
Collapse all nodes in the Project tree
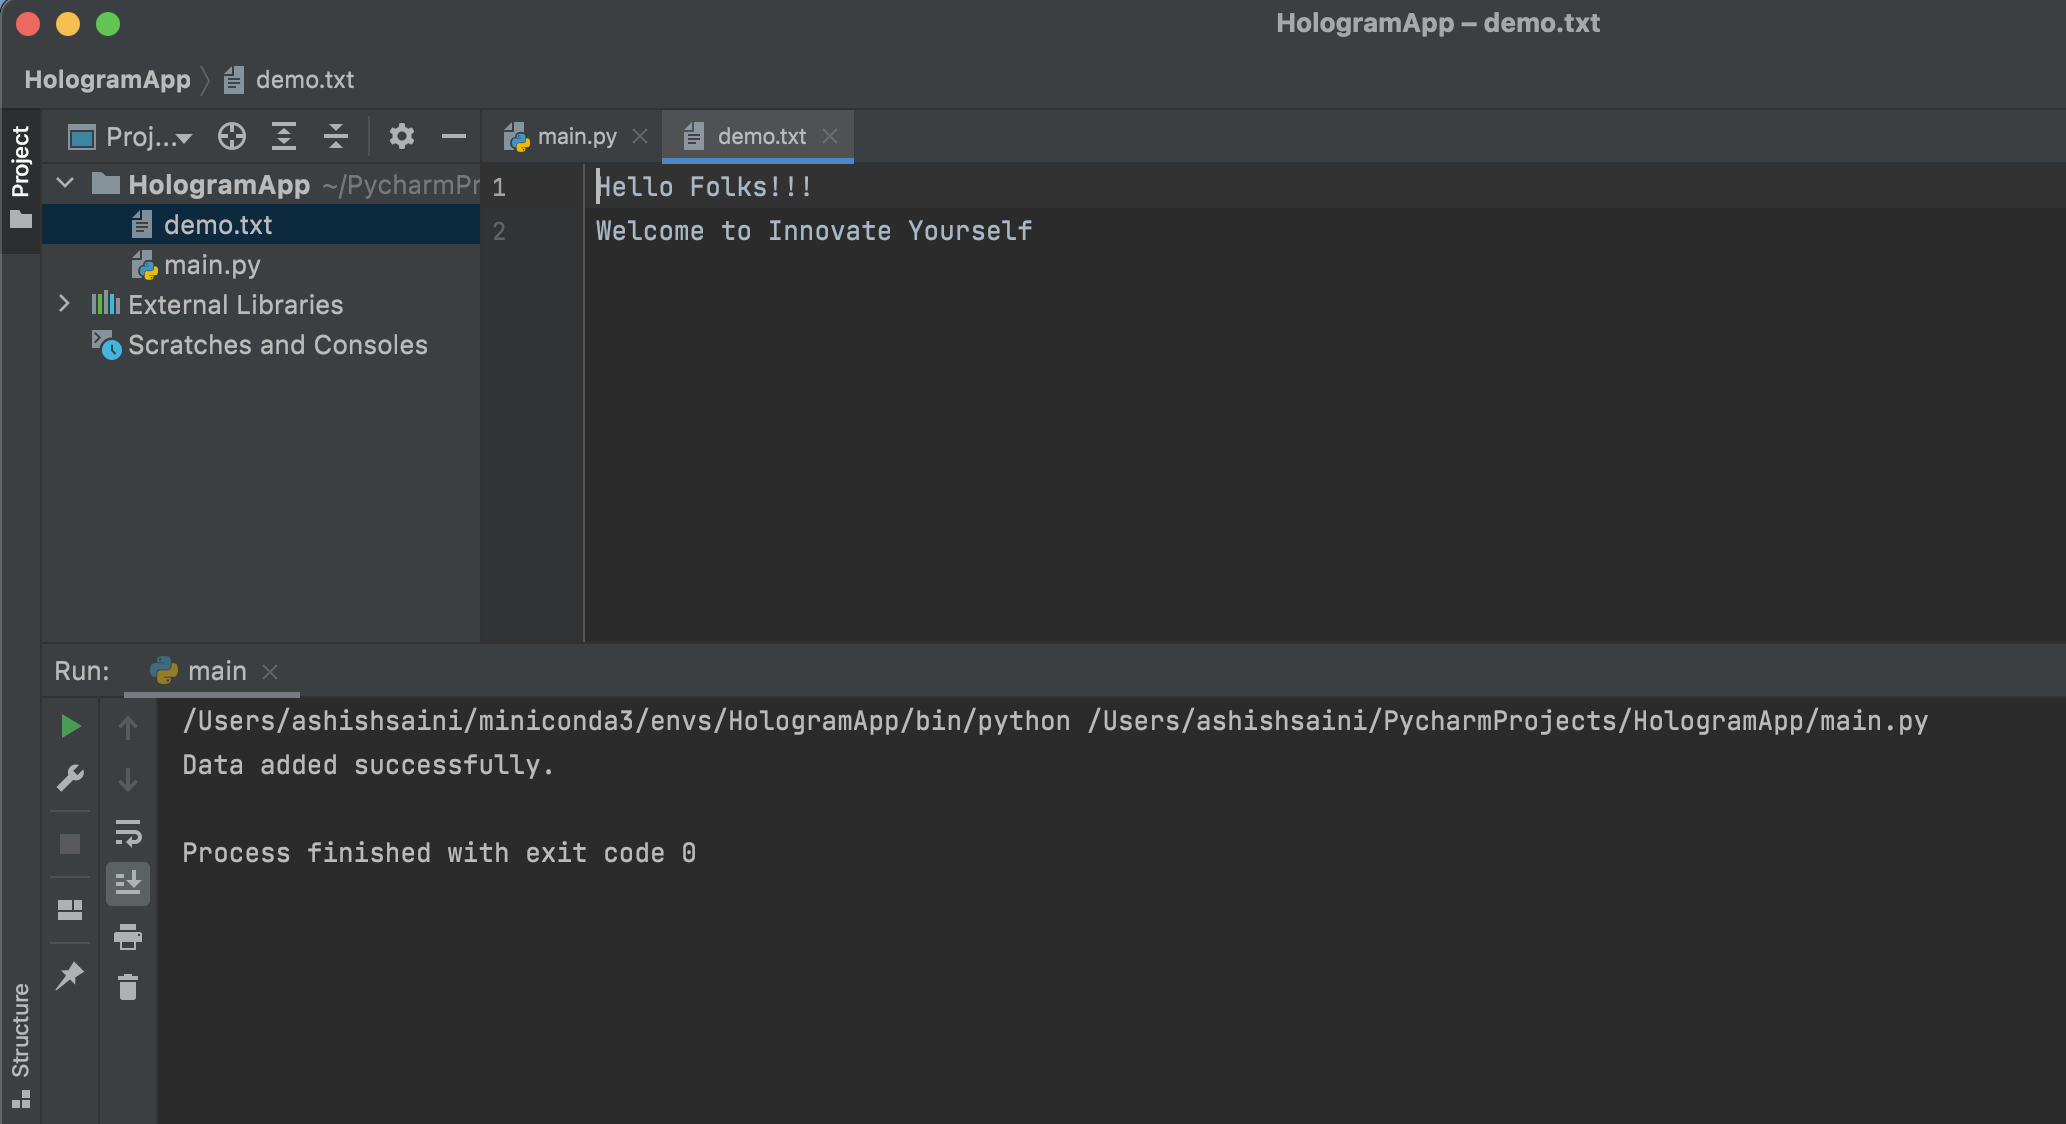pyautogui.click(x=336, y=136)
